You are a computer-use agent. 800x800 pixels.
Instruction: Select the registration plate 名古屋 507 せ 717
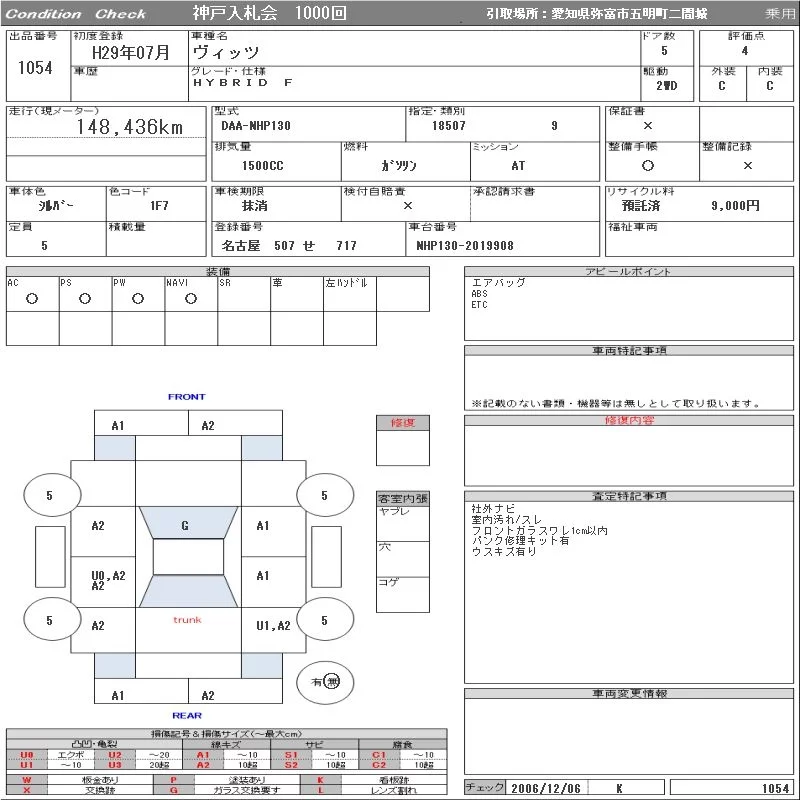tap(289, 246)
